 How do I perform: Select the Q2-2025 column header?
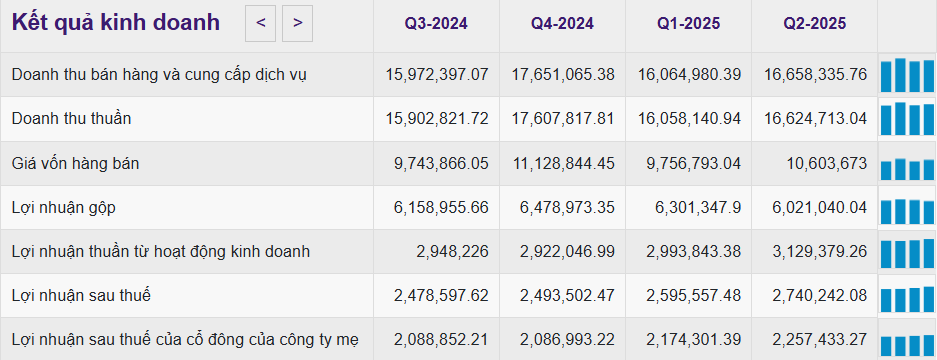(814, 23)
